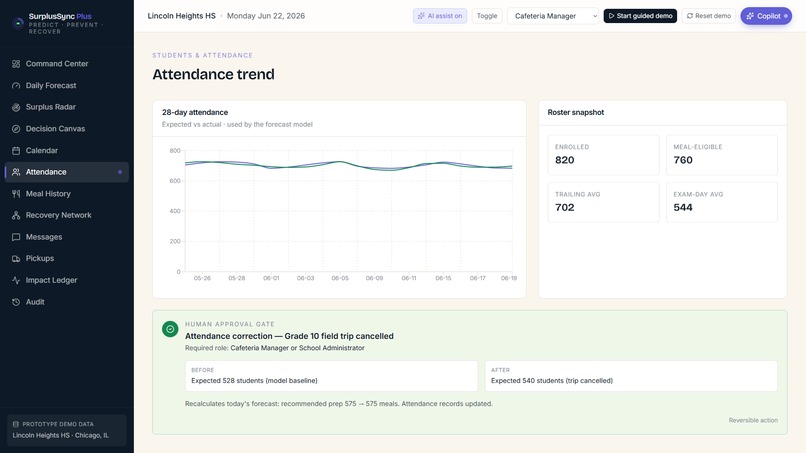Click the Before expected 528 students box

331,376
